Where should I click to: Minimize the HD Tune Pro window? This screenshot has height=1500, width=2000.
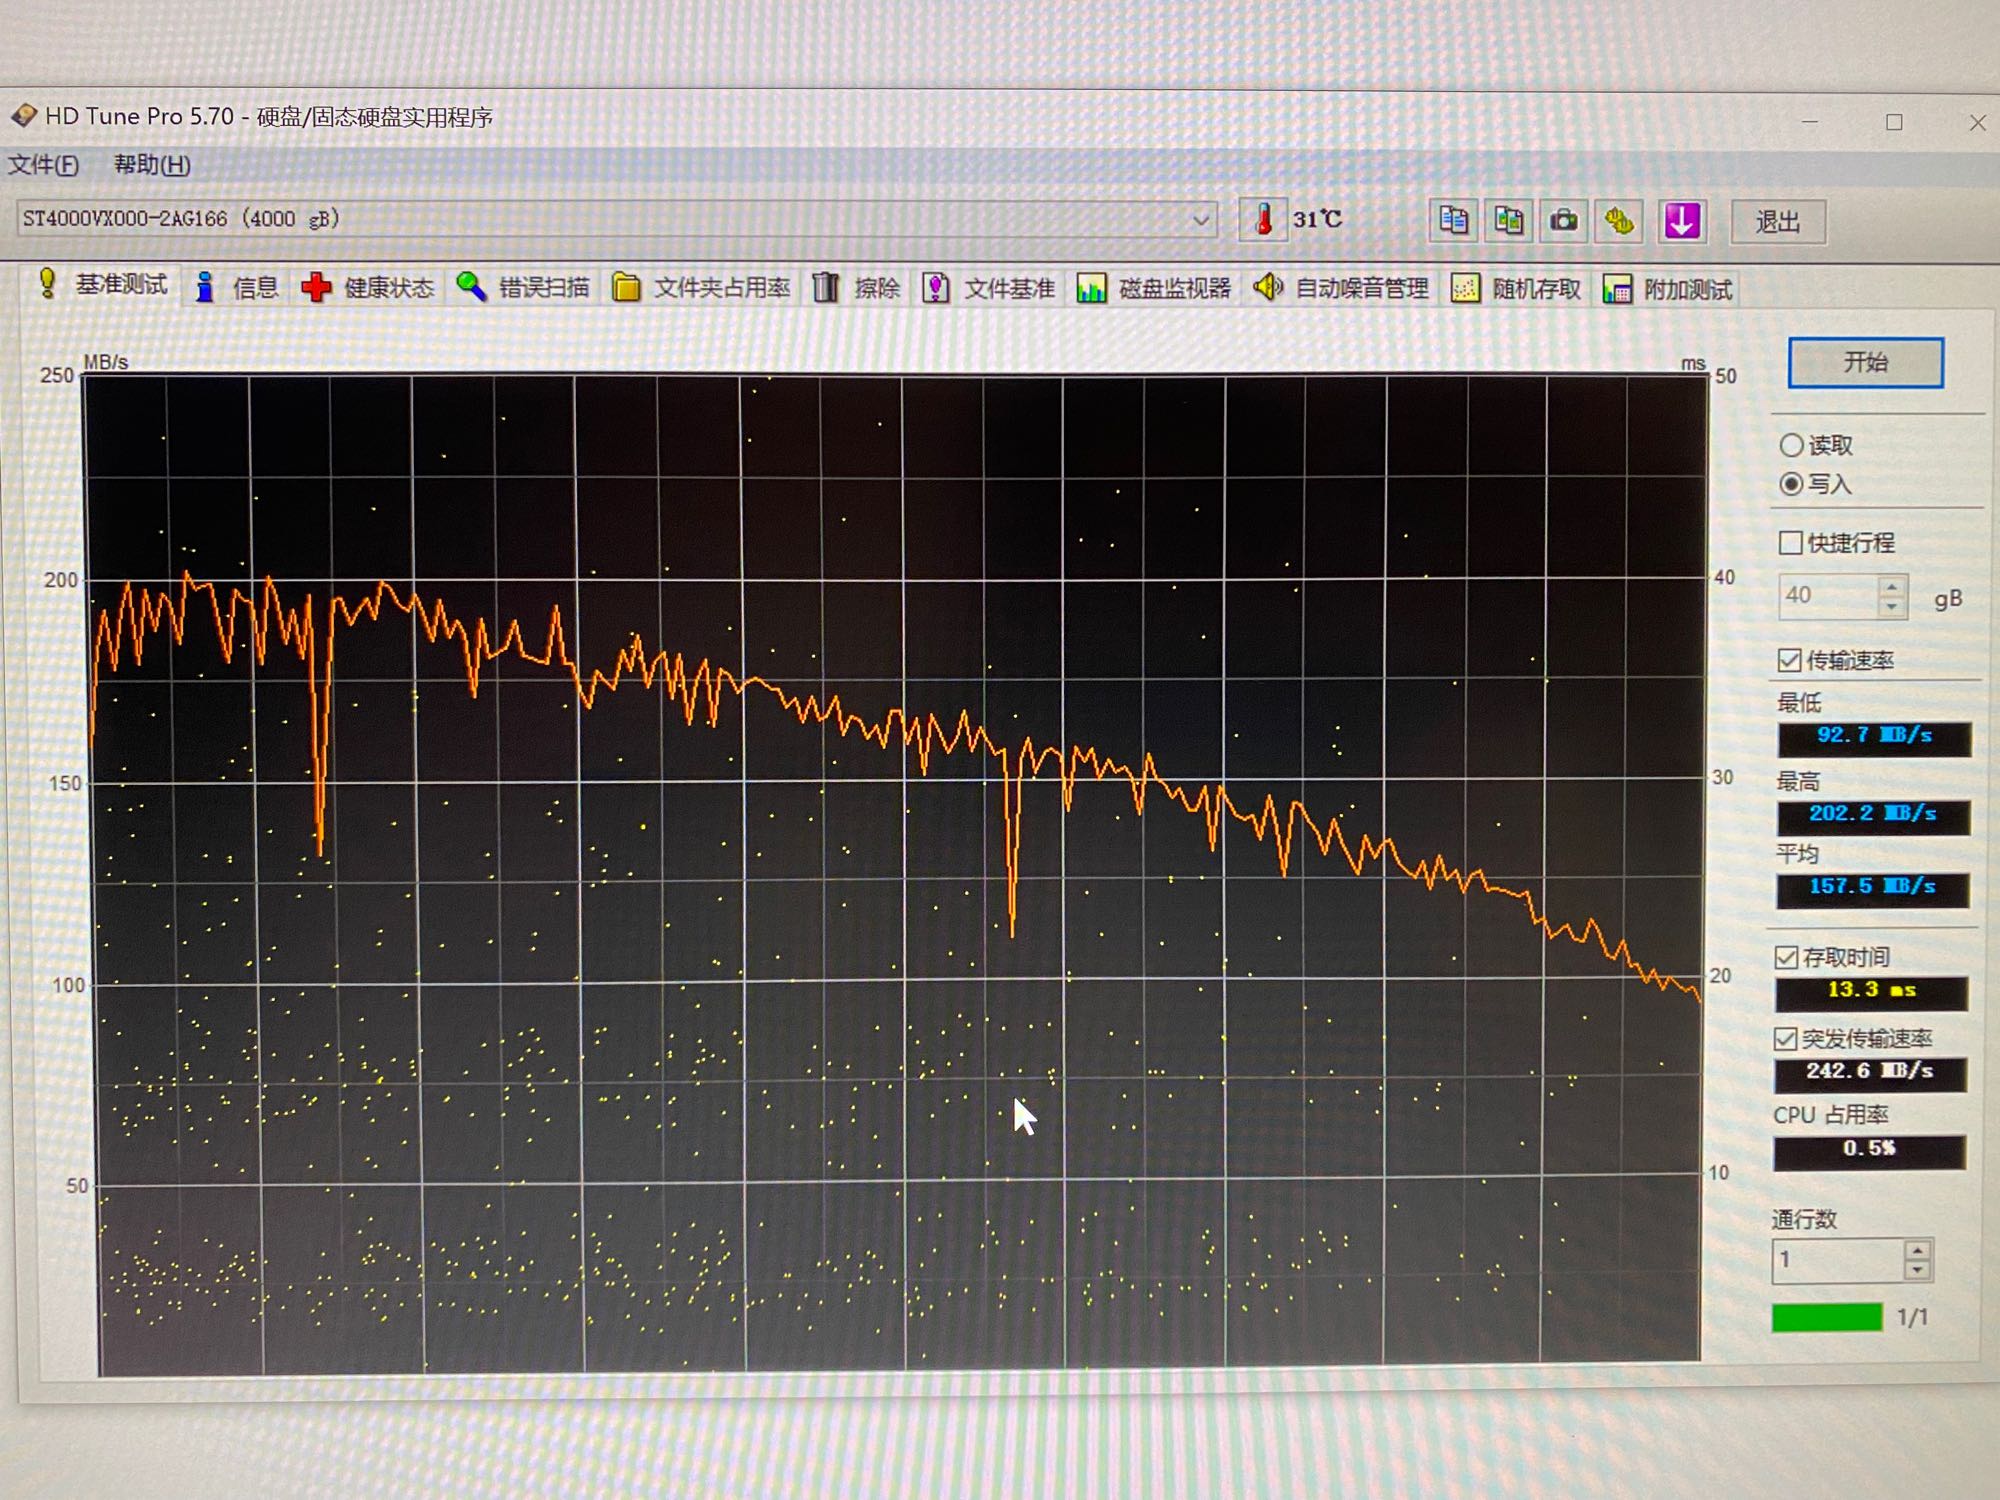point(1810,122)
